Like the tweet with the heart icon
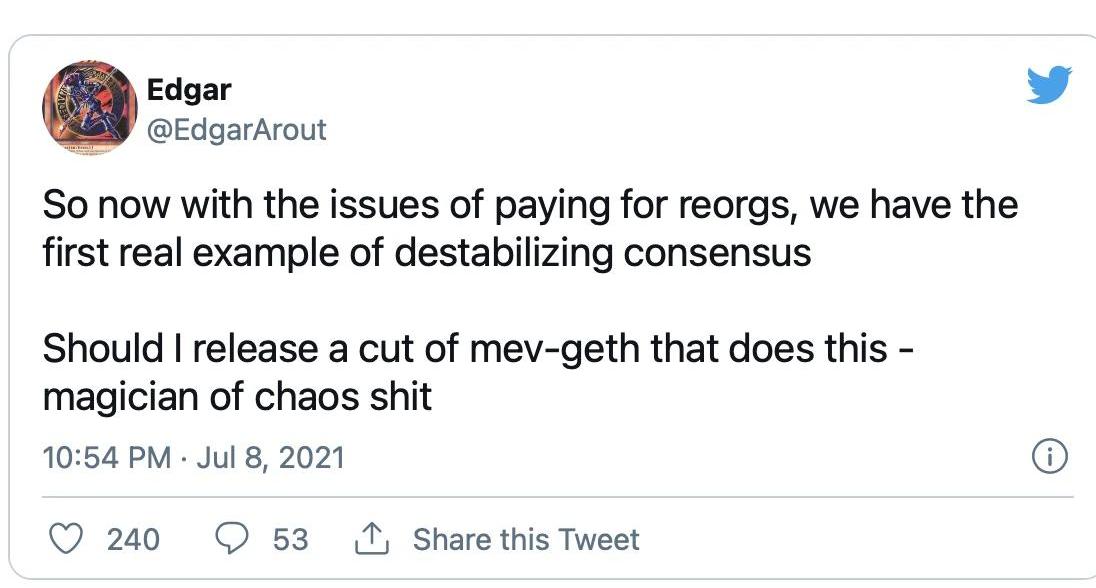Screen dimensions: 1096x588 click(x=66, y=539)
